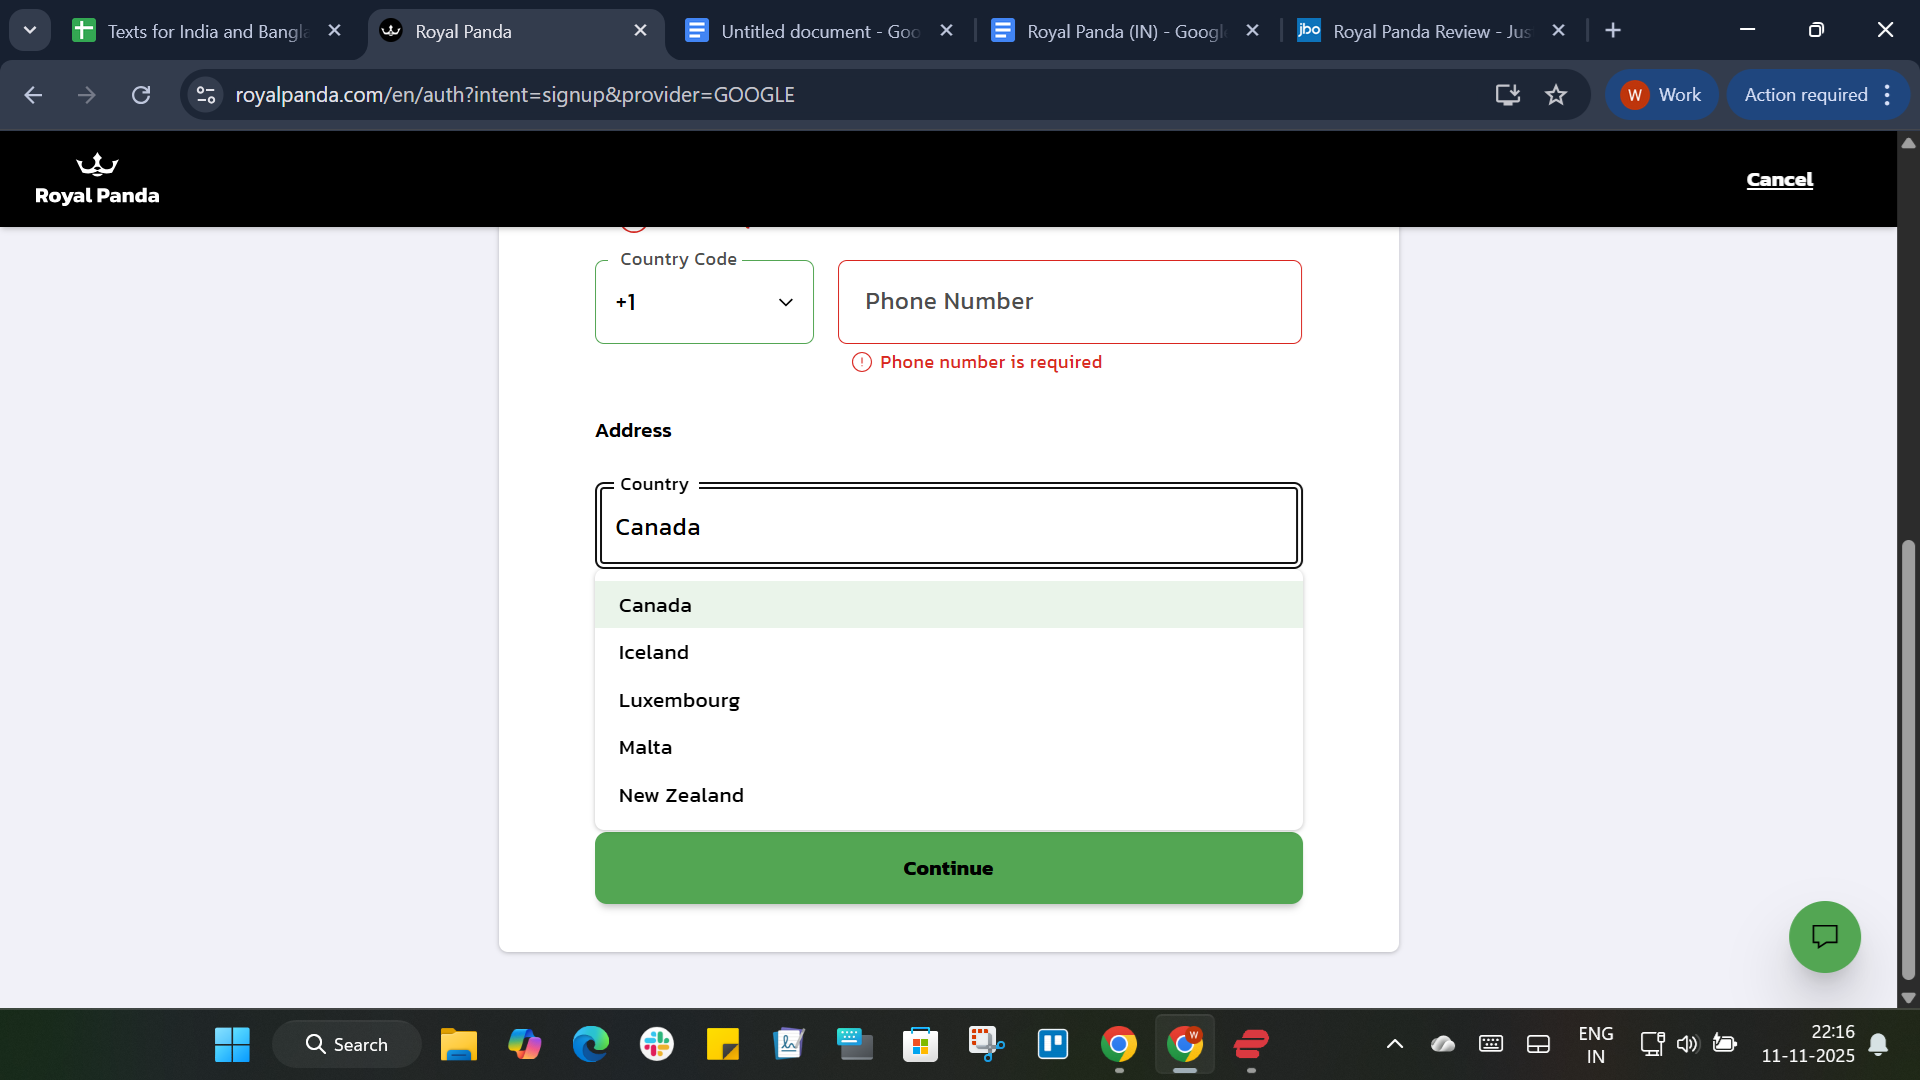Image resolution: width=1920 pixels, height=1080 pixels.
Task: Click the install app icon in address bar
Action: (x=1507, y=95)
